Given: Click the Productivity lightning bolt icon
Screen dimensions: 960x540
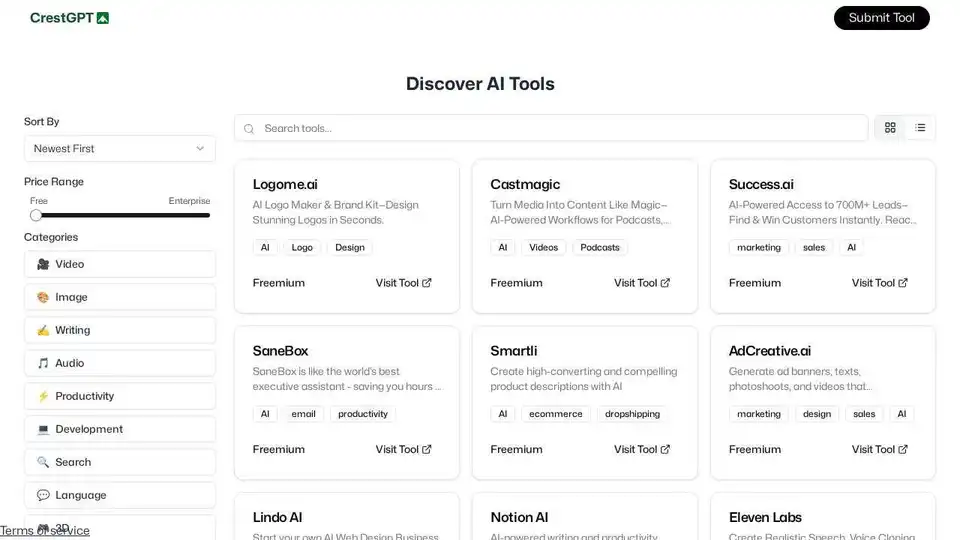Looking at the screenshot, I should 43,396.
